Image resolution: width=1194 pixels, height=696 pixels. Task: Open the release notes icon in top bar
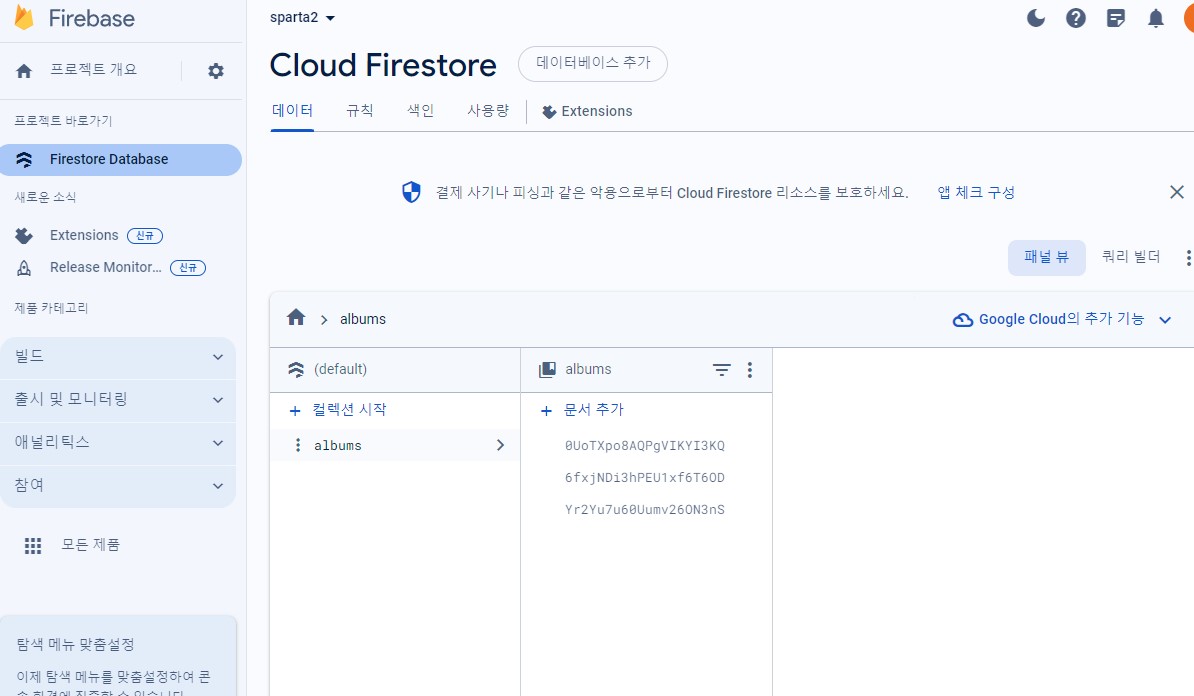1116,18
